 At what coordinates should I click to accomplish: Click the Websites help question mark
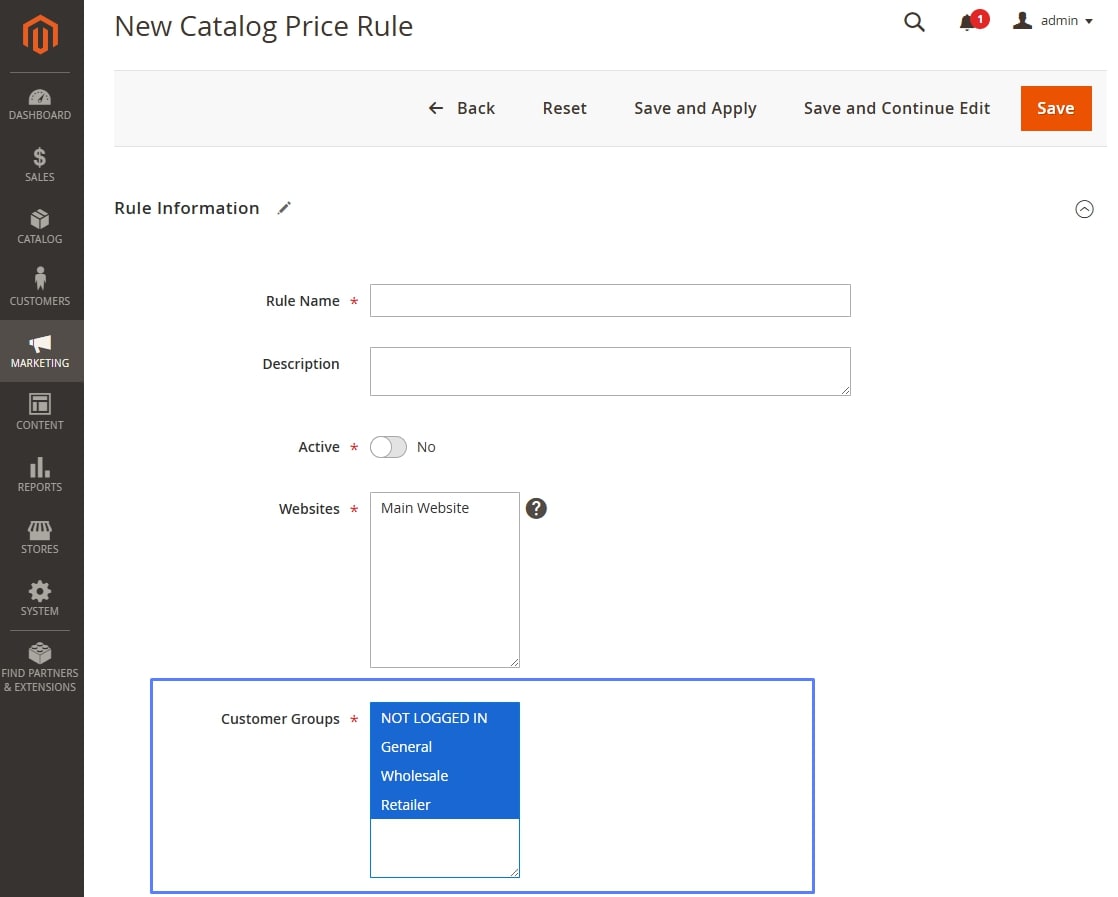536,508
